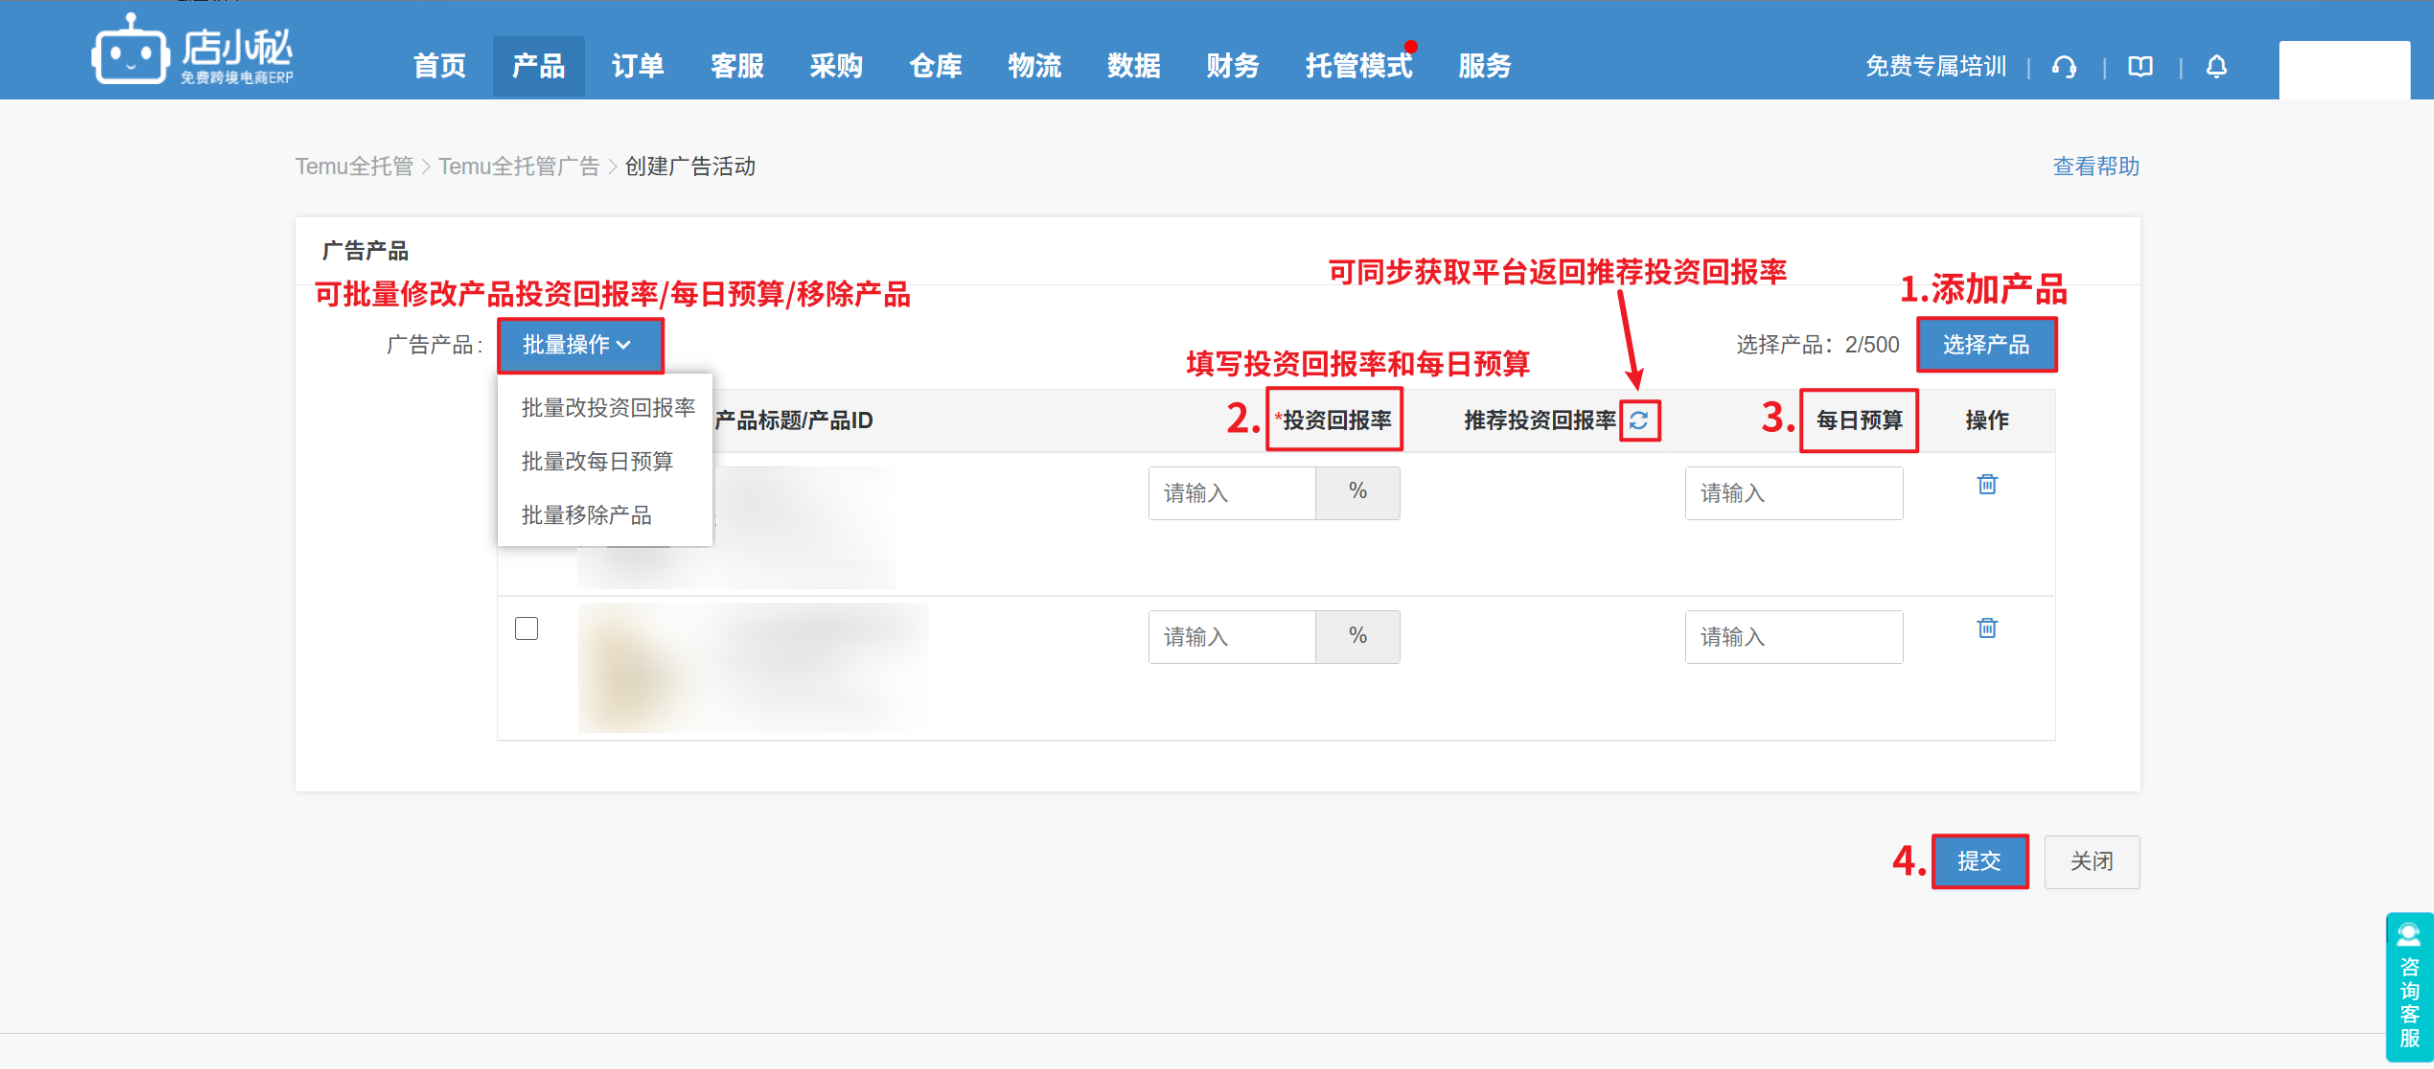Choose 批量改投资回报率 option

pyautogui.click(x=607, y=407)
